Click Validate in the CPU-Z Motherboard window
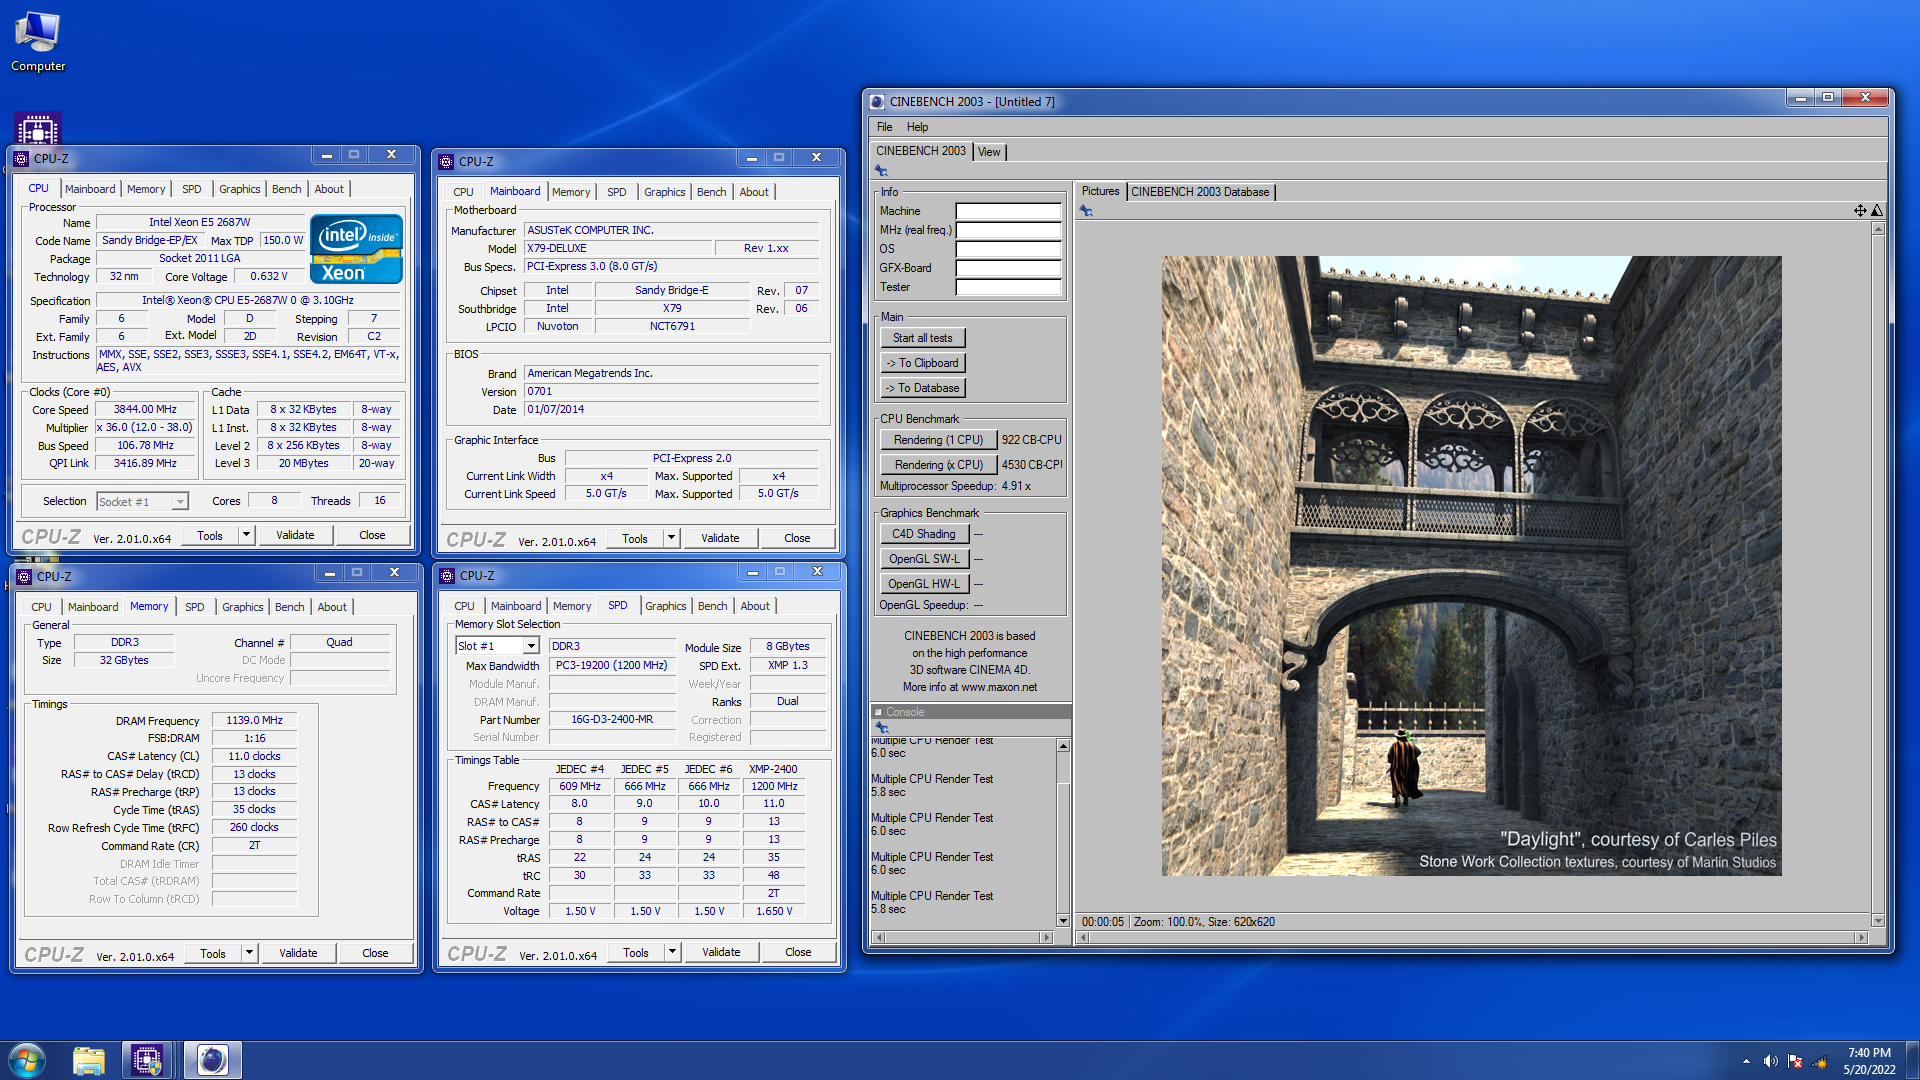Image resolution: width=1920 pixels, height=1080 pixels. [x=720, y=538]
